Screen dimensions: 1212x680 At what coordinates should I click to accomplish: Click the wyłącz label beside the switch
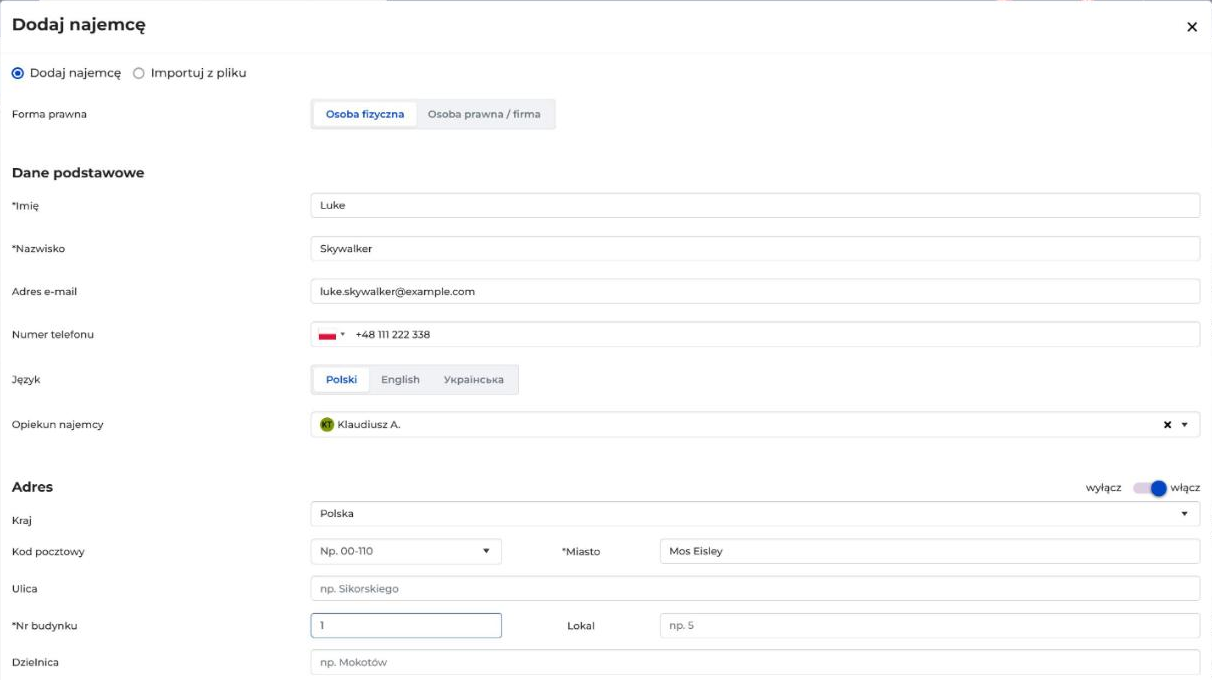click(x=1103, y=488)
